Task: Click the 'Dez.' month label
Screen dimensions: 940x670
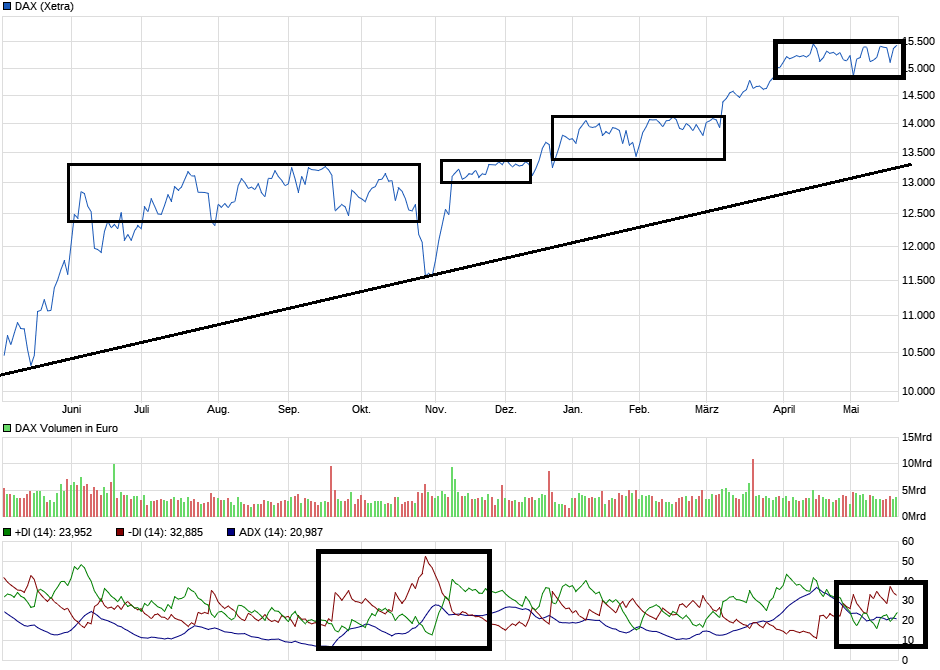Action: tap(505, 409)
